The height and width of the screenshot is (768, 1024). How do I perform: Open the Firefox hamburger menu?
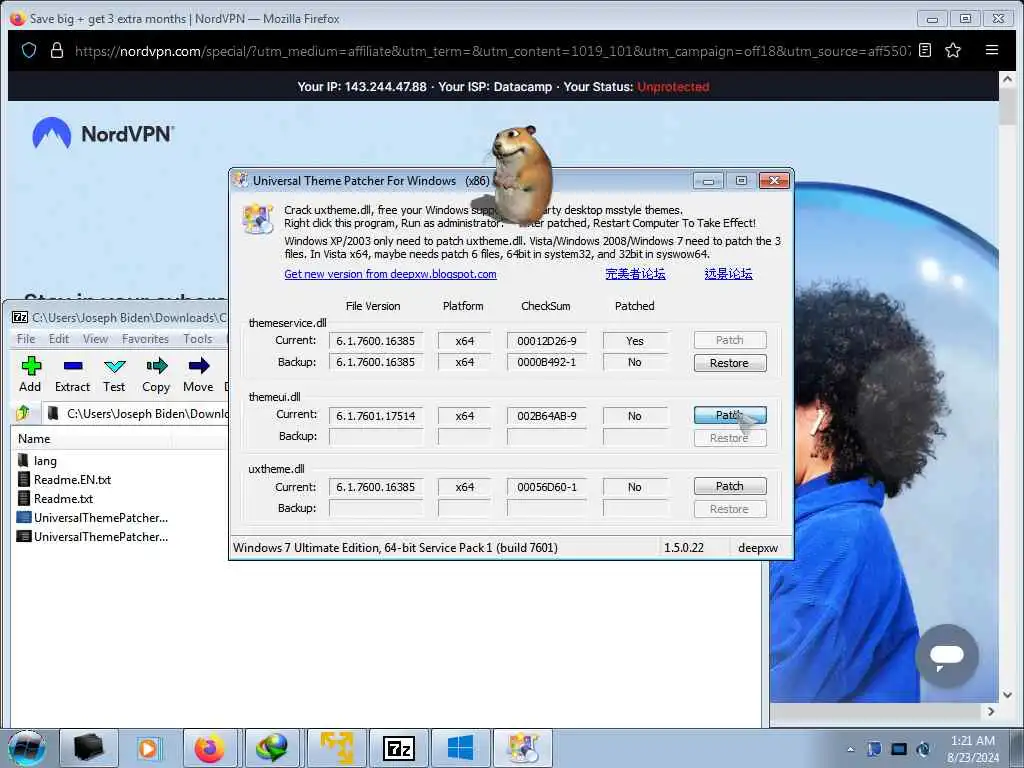(x=992, y=50)
